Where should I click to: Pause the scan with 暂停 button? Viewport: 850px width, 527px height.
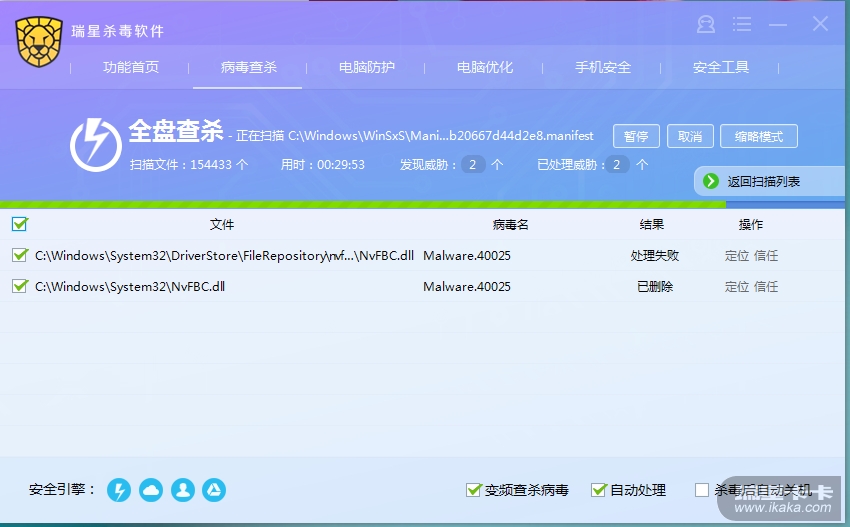pos(636,136)
